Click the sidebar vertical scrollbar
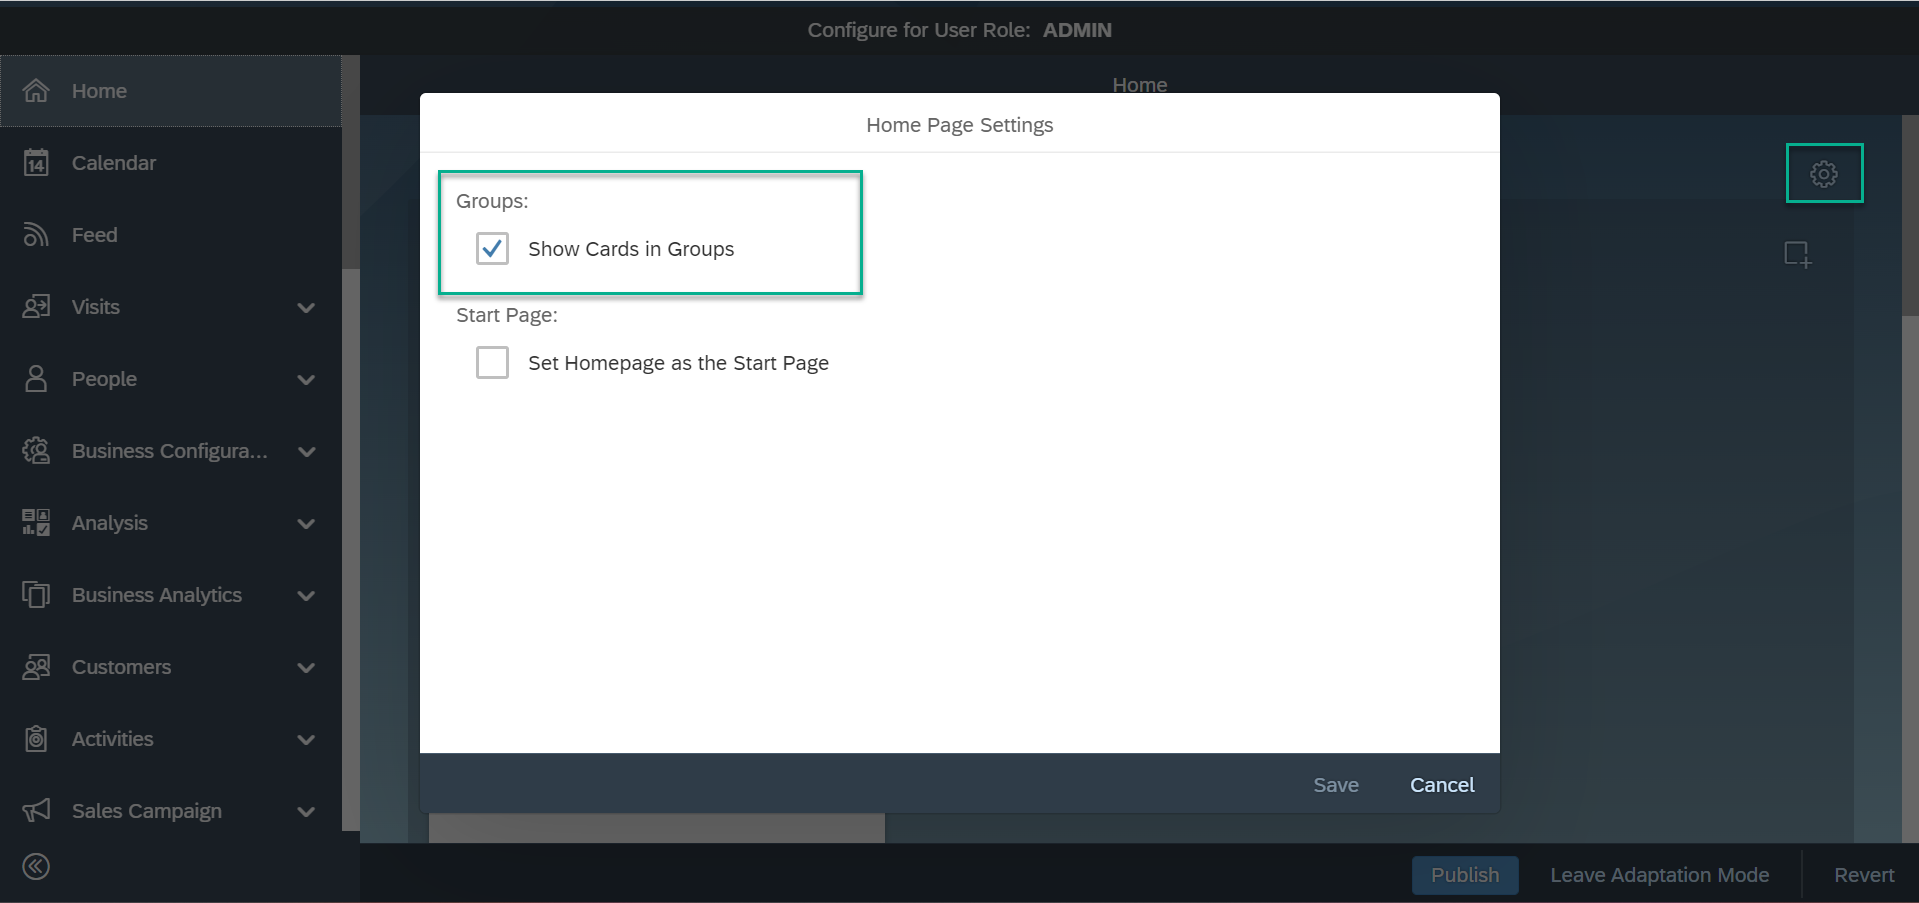Viewport: 1919px width, 903px height. (x=350, y=162)
